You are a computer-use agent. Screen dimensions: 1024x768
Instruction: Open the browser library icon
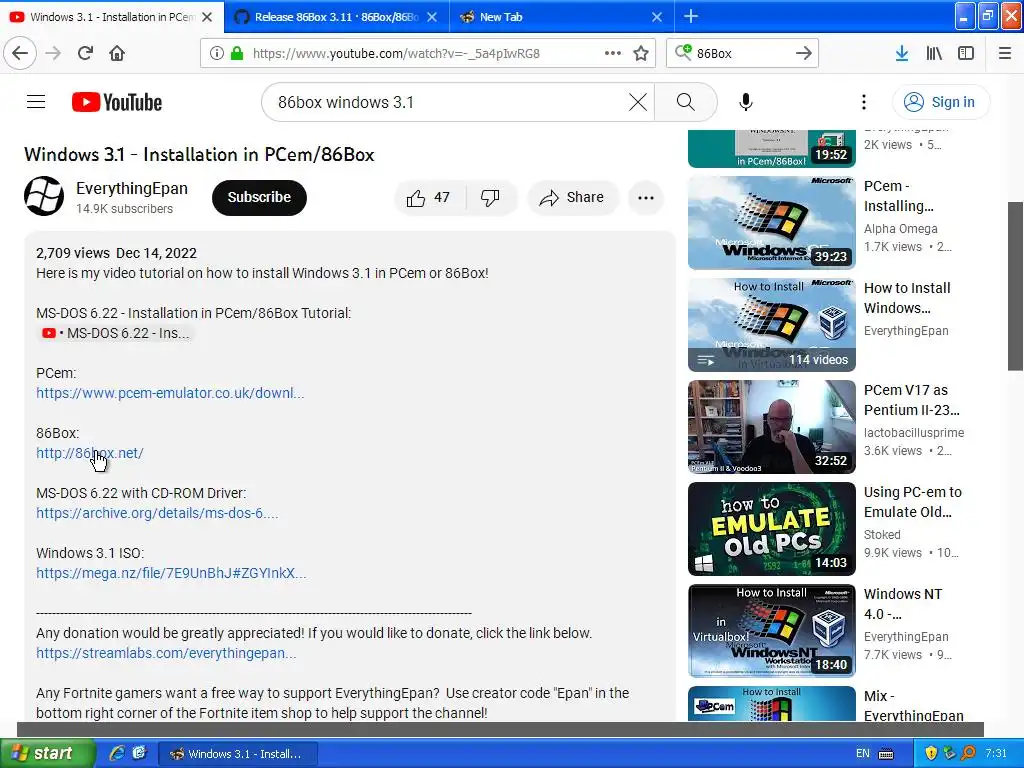[934, 53]
